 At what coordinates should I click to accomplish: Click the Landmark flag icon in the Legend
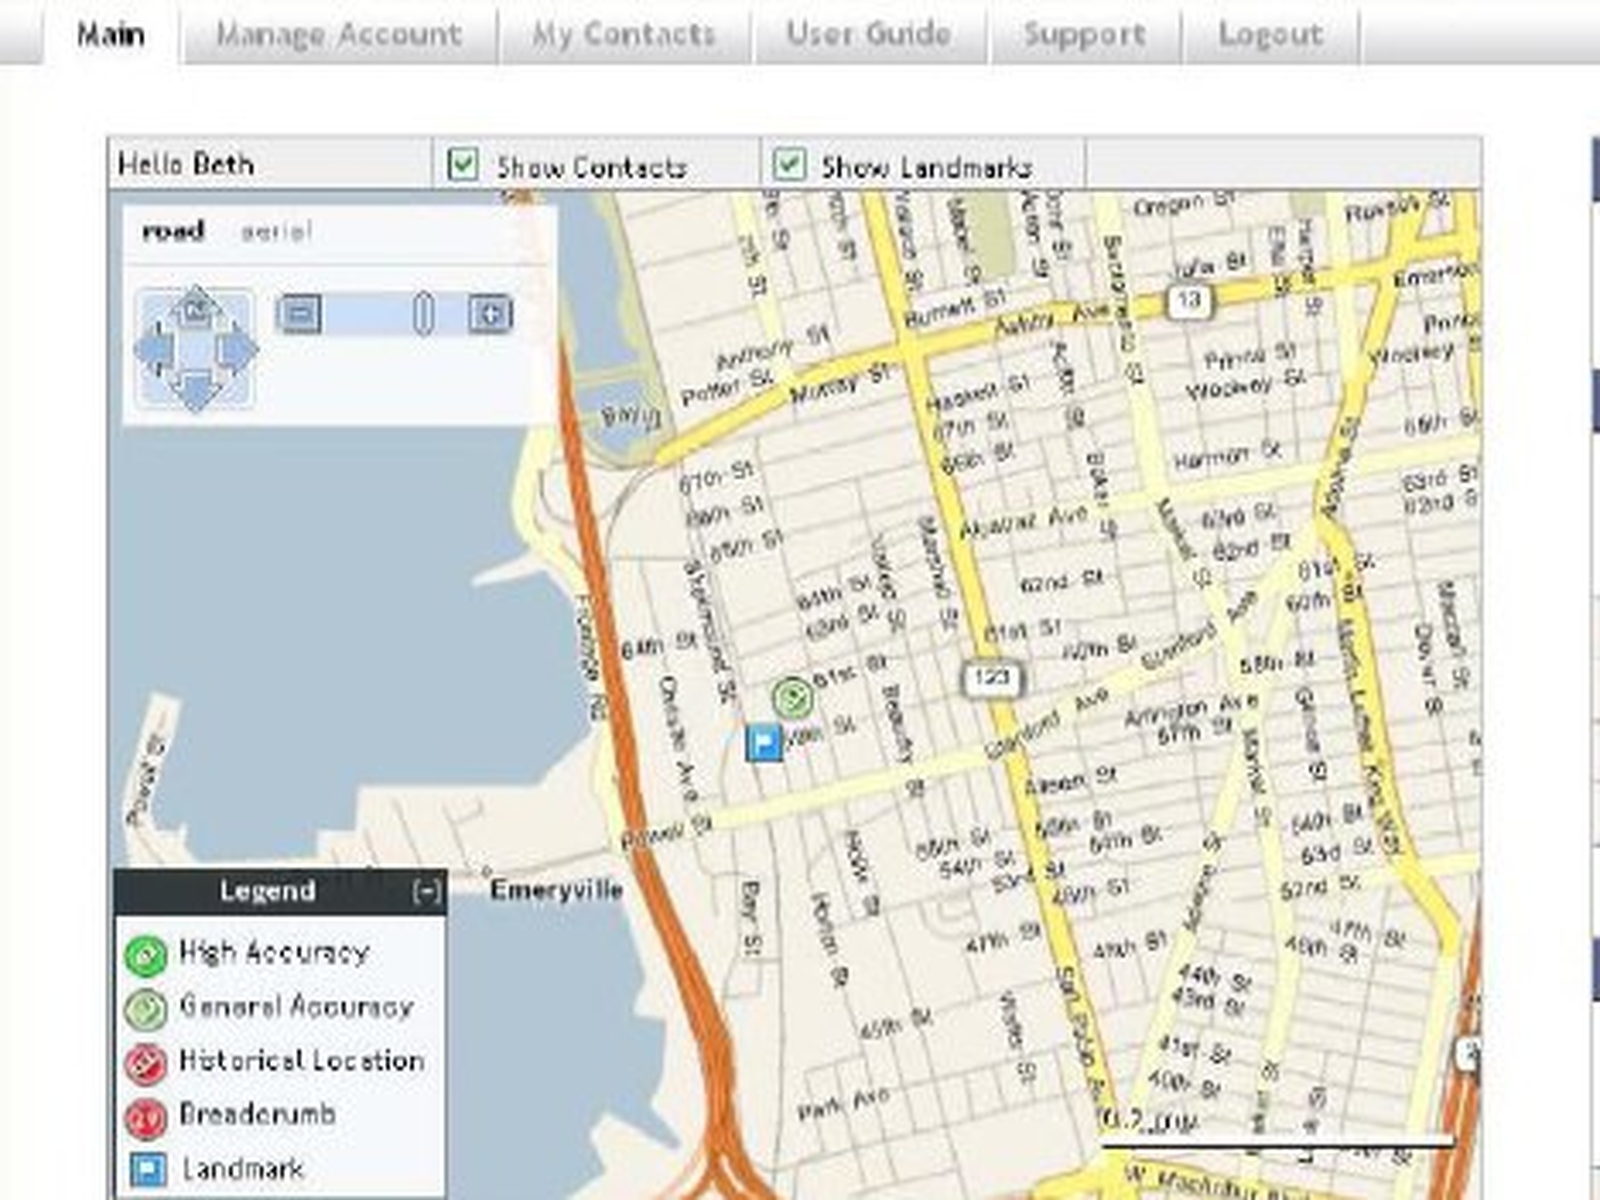click(x=146, y=1167)
